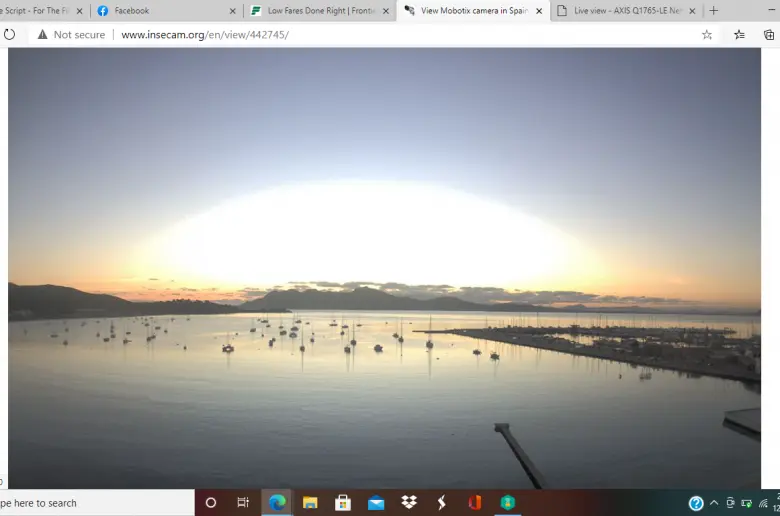Open Dropbox from the taskbar
The image size is (780, 516).
point(409,502)
